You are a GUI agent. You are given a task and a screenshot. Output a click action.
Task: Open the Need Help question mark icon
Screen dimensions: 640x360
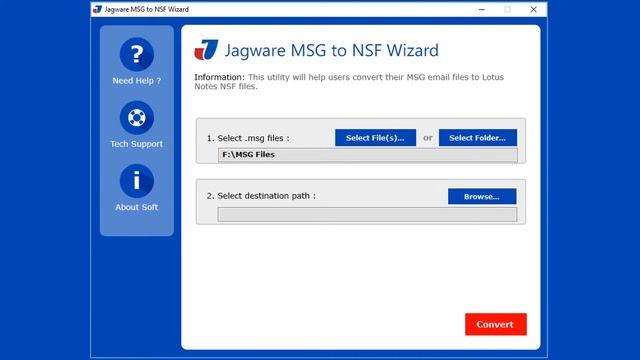point(137,54)
